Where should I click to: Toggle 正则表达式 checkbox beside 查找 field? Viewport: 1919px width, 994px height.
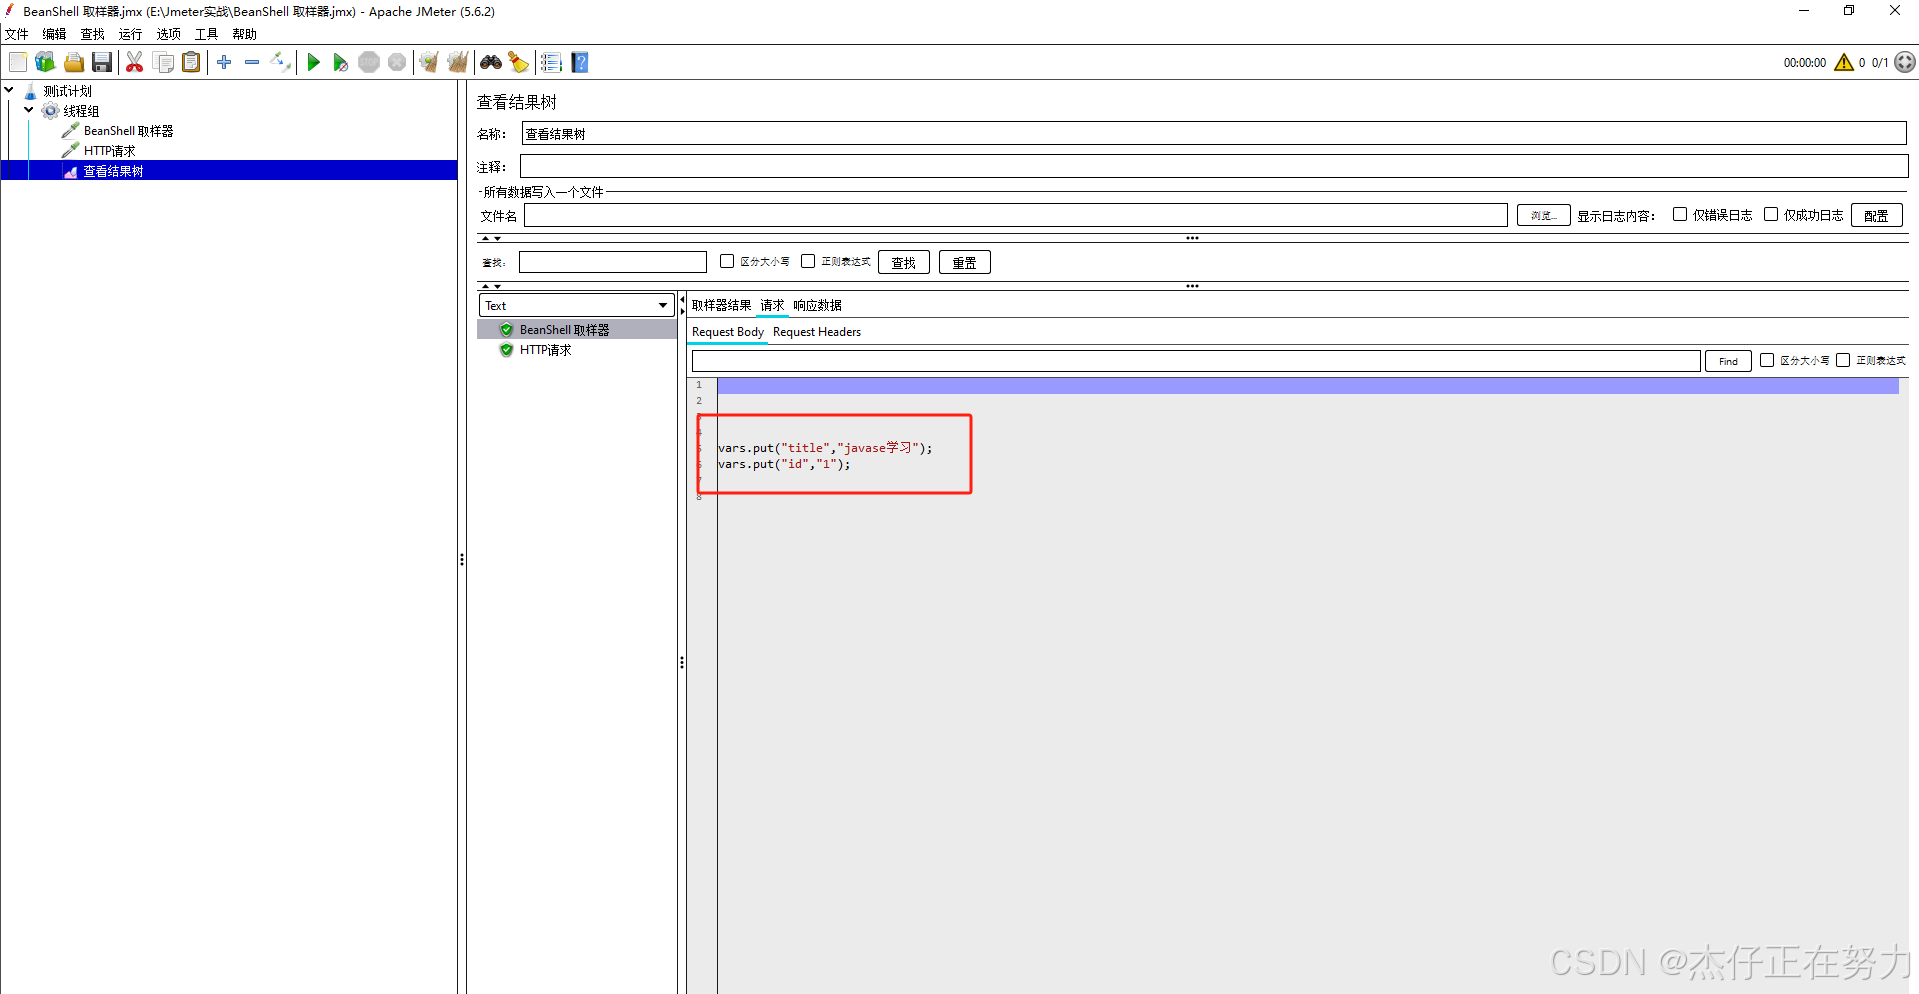coord(808,261)
